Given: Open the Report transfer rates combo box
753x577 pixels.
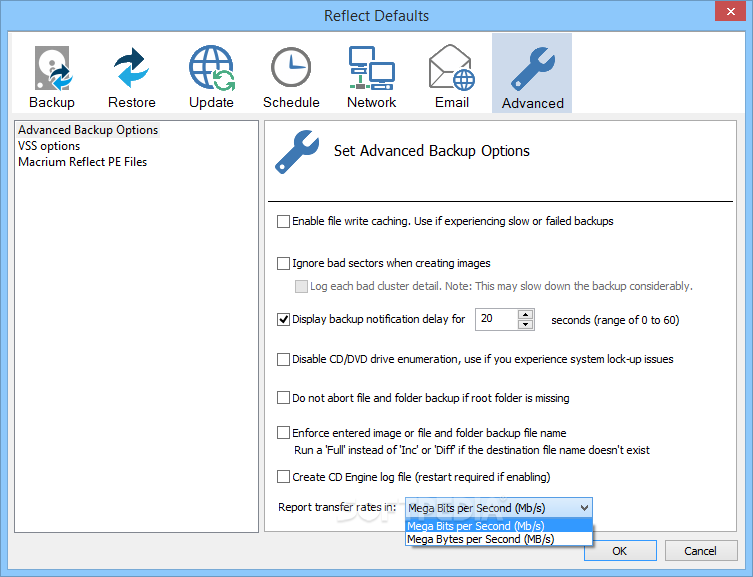Looking at the screenshot, I should coord(499,508).
